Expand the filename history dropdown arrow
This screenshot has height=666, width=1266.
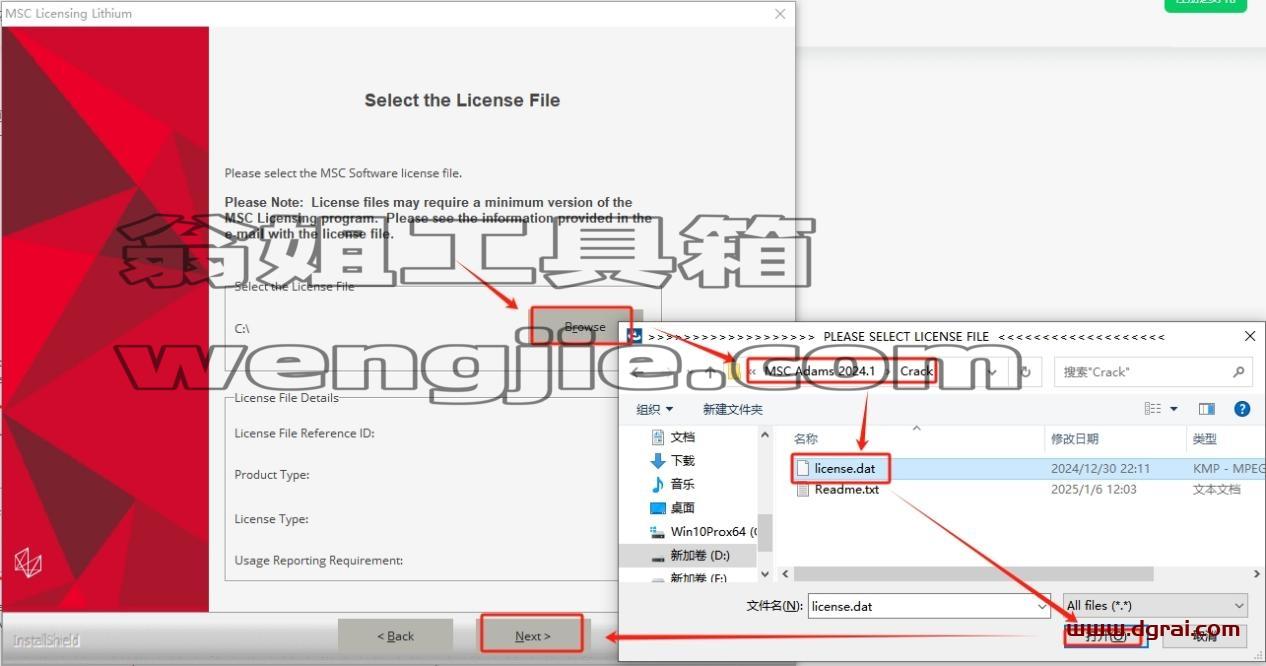pyautogui.click(x=1043, y=606)
